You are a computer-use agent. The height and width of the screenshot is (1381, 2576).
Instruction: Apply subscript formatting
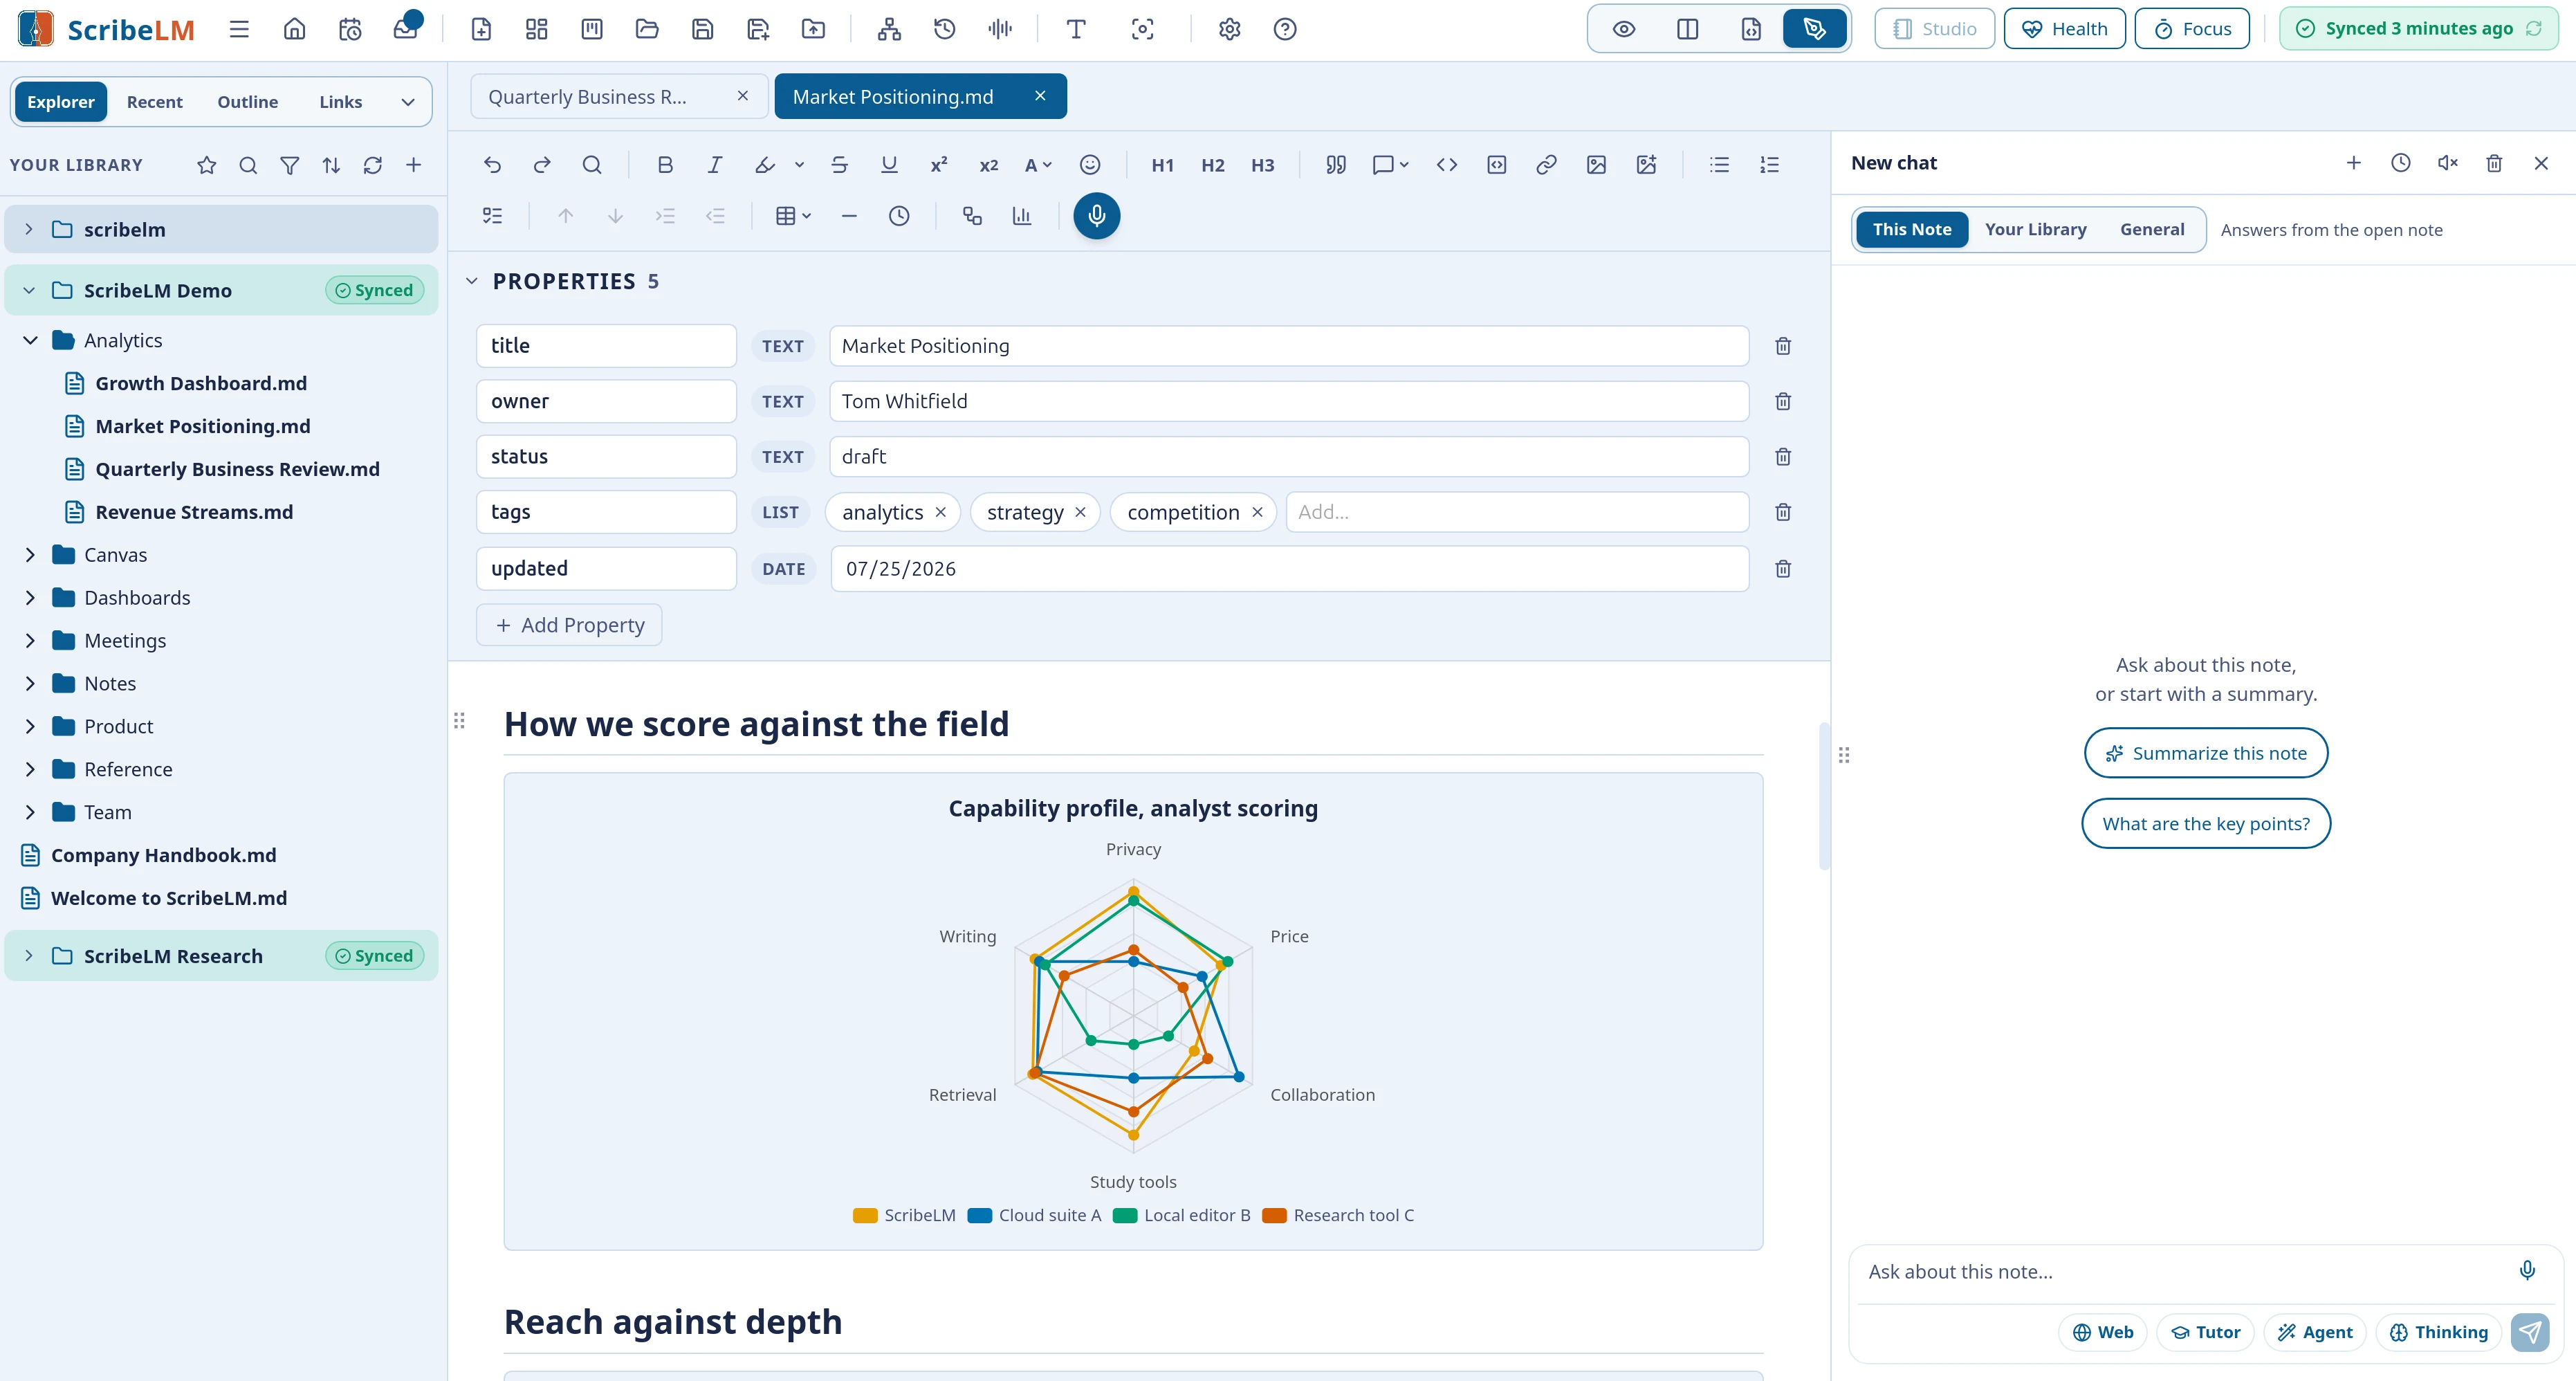click(989, 165)
